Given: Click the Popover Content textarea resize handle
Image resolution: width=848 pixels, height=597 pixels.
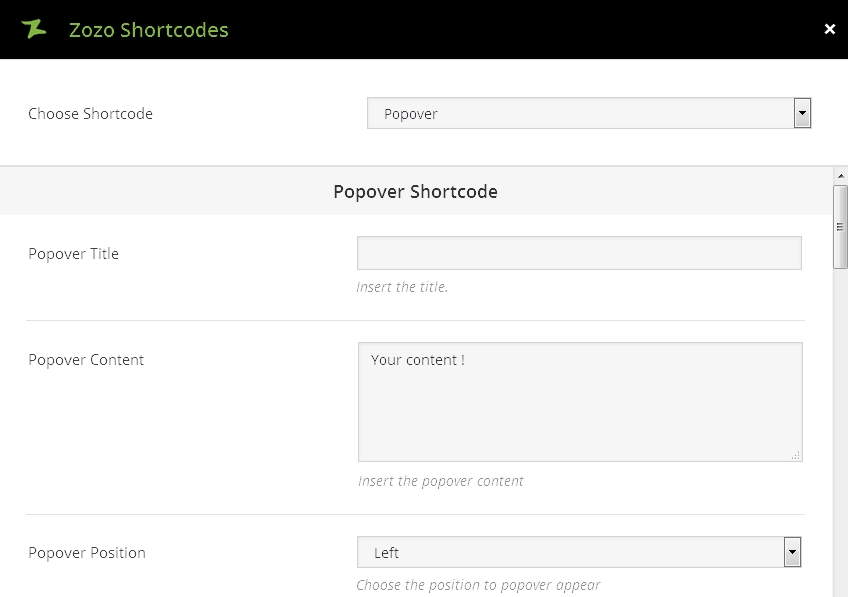Looking at the screenshot, I should (x=796, y=455).
